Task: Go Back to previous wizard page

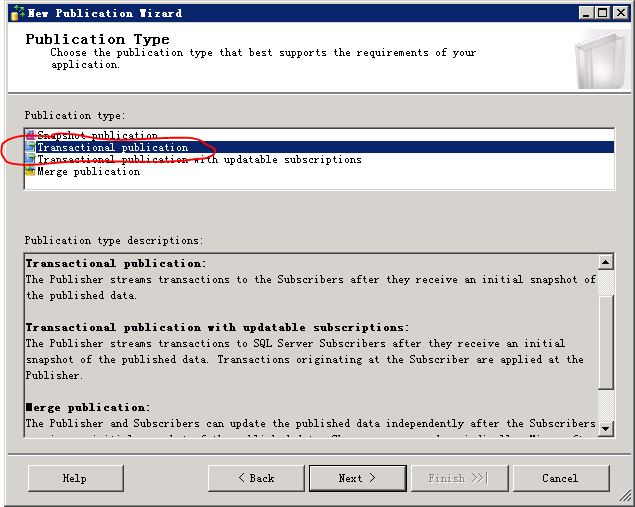Action: click(256, 478)
